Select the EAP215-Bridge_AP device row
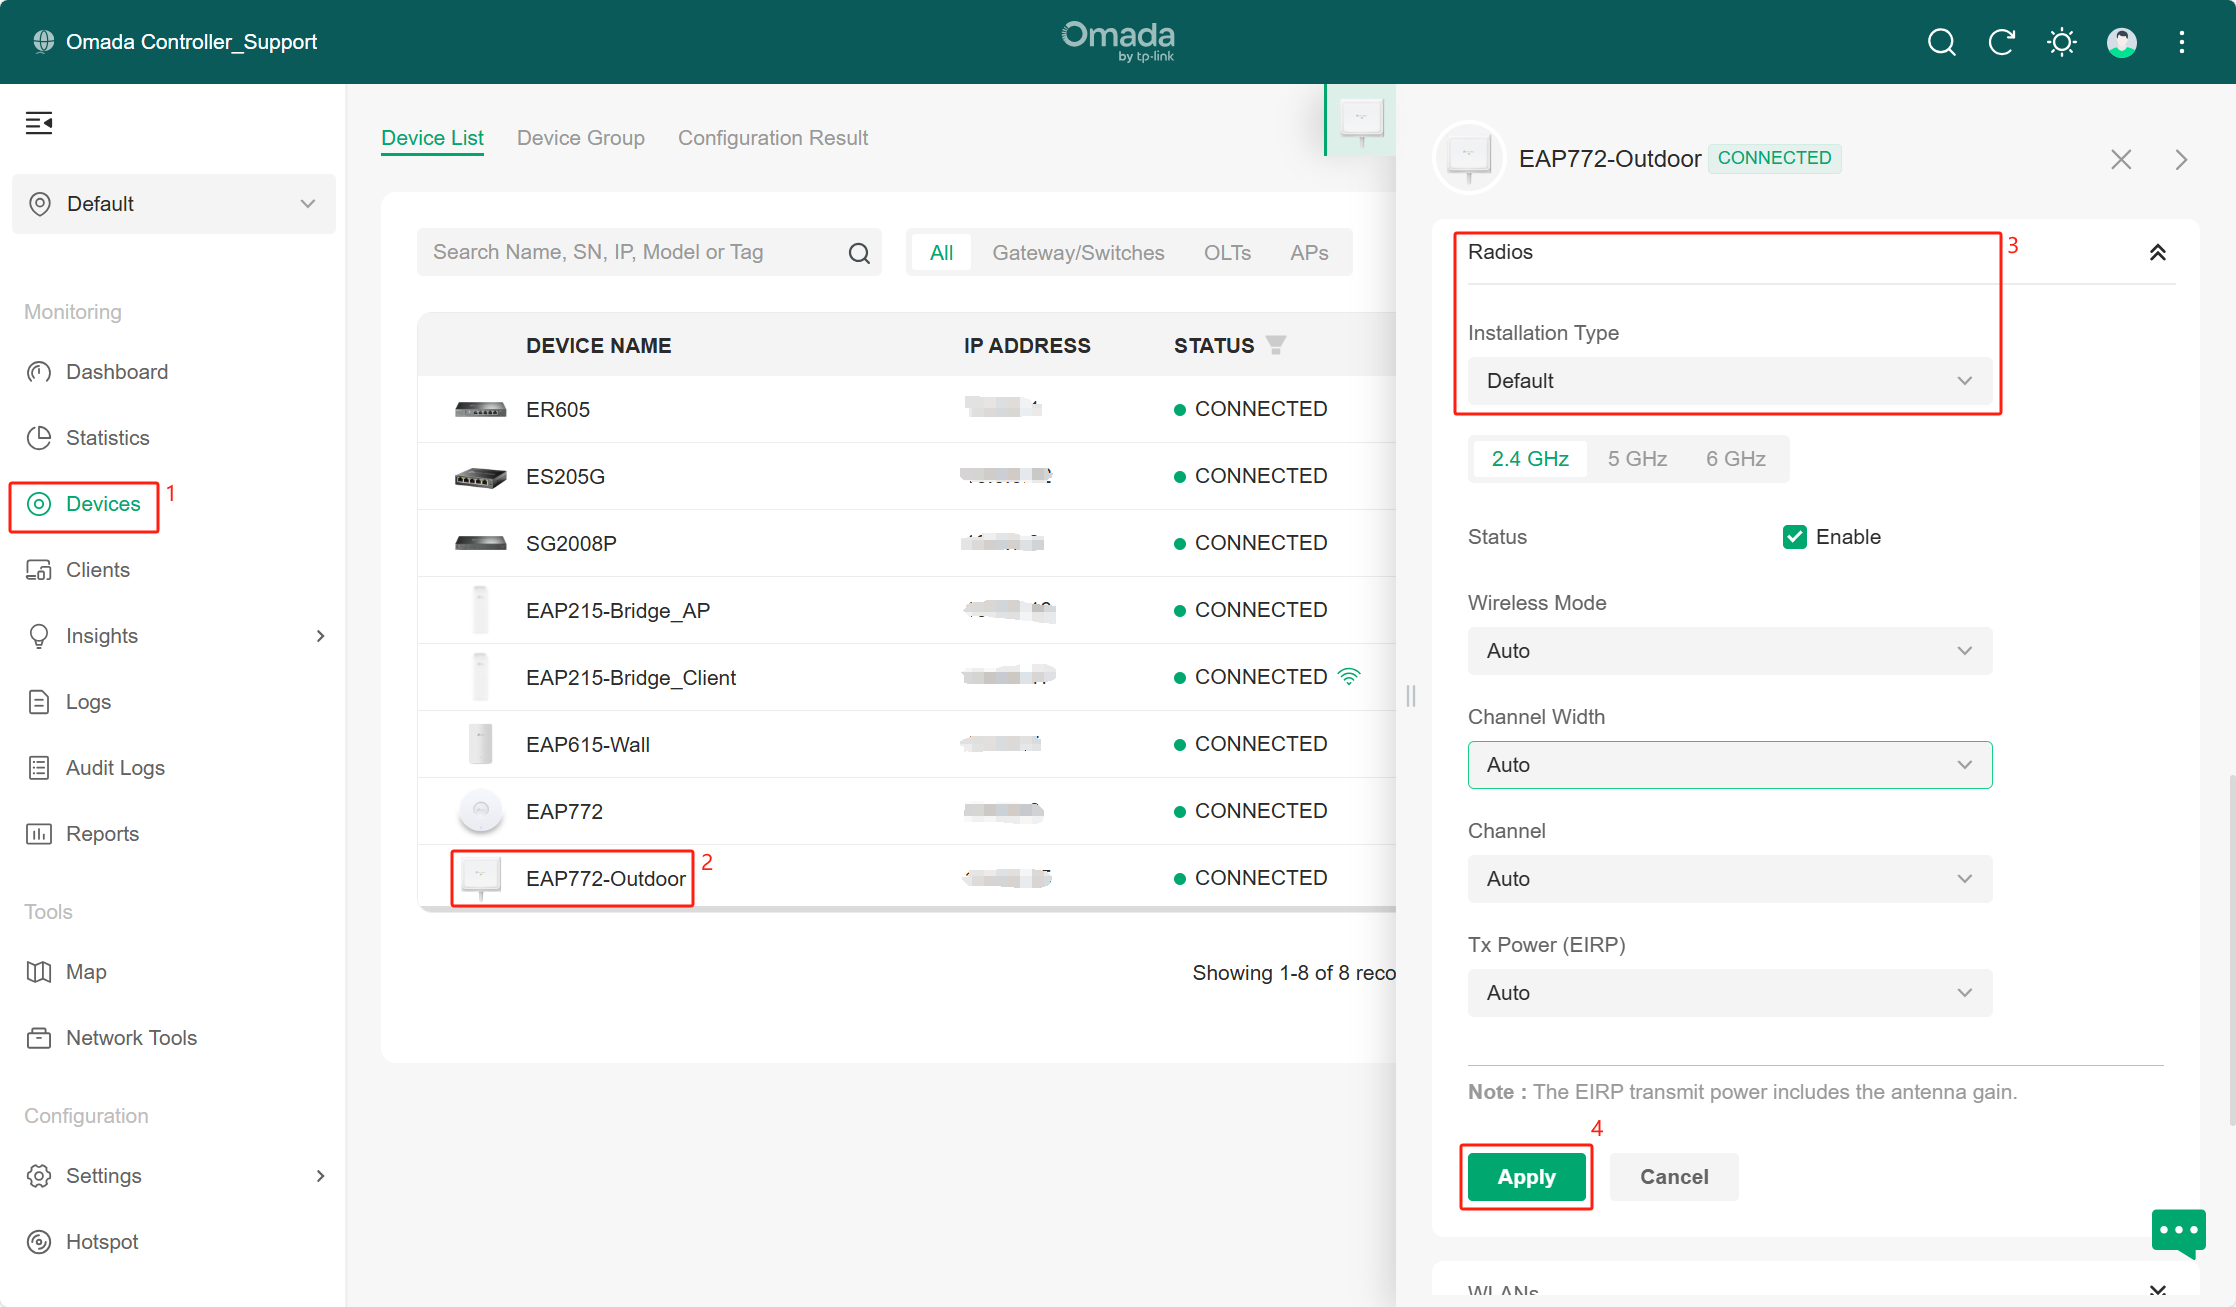Viewport: 2236px width, 1307px height. [906, 610]
